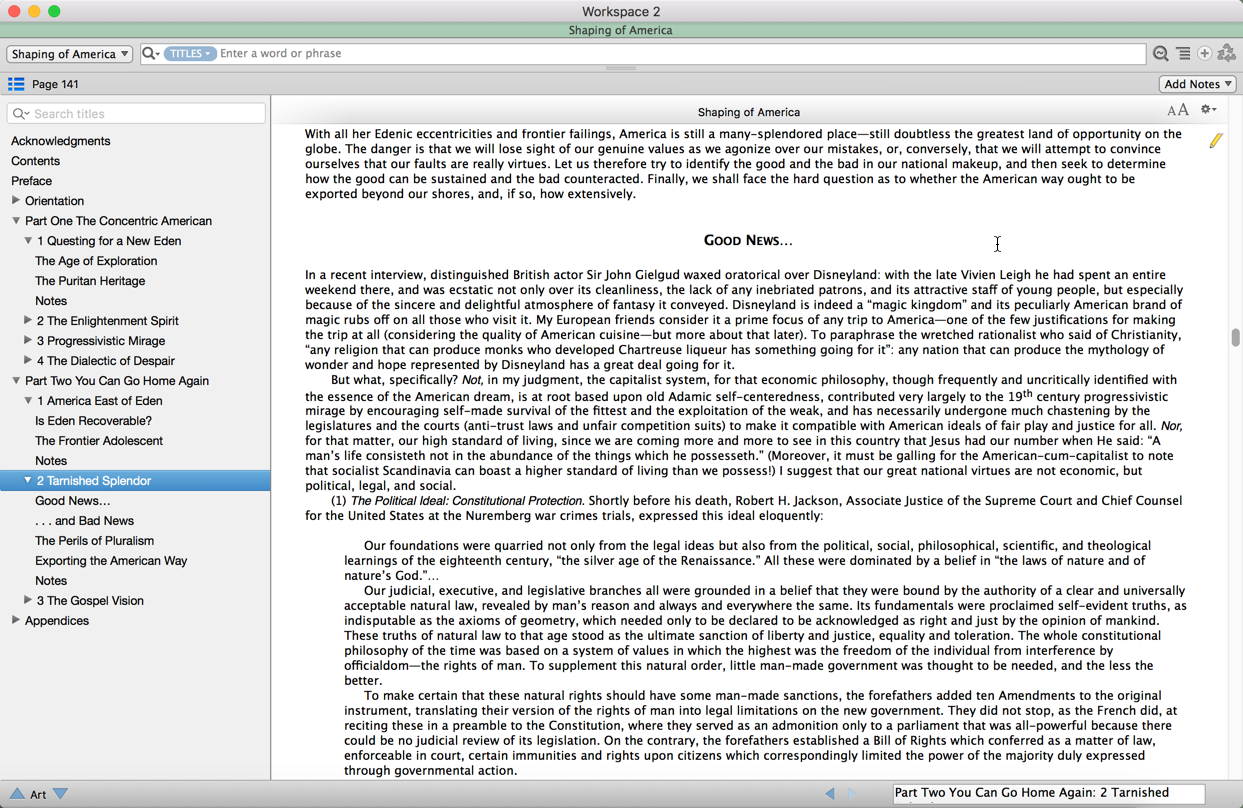Click the plus circle icon in the search toolbar
This screenshot has width=1243, height=808.
point(1205,54)
